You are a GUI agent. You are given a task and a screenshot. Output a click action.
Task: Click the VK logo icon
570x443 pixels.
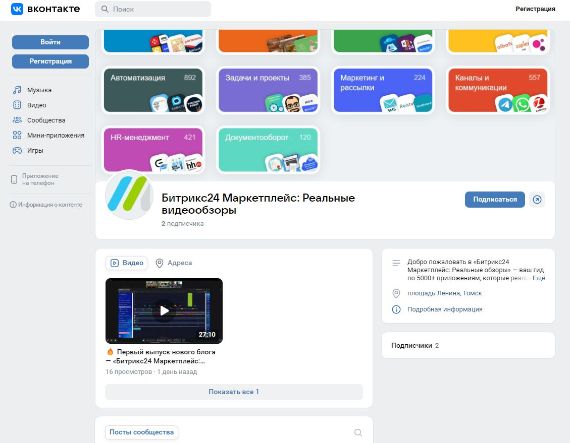tap(17, 9)
